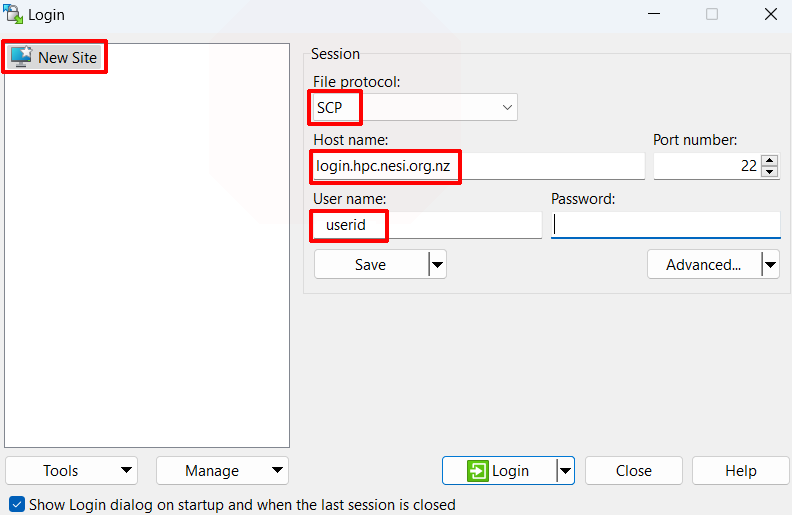Click the WinSCP app icon in title bar
The width and height of the screenshot is (792, 515).
(13, 14)
